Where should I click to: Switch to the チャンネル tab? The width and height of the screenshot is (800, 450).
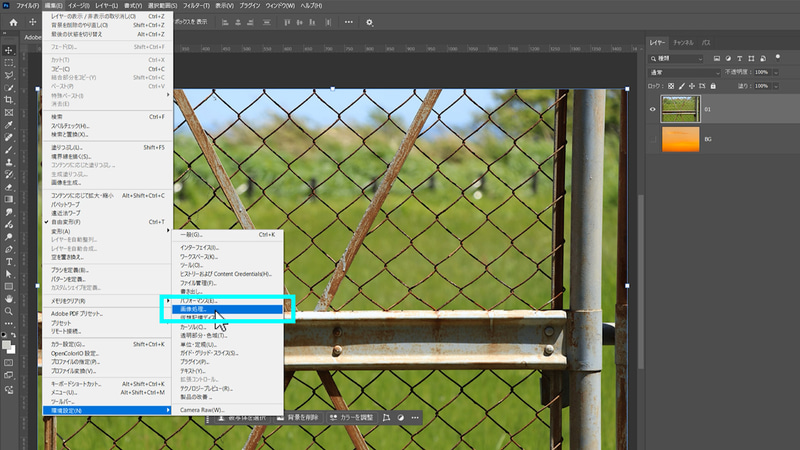(x=683, y=43)
